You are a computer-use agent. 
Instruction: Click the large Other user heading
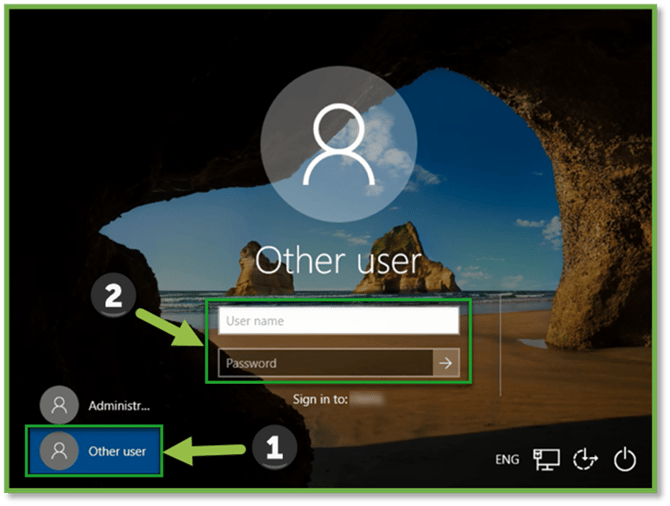338,260
